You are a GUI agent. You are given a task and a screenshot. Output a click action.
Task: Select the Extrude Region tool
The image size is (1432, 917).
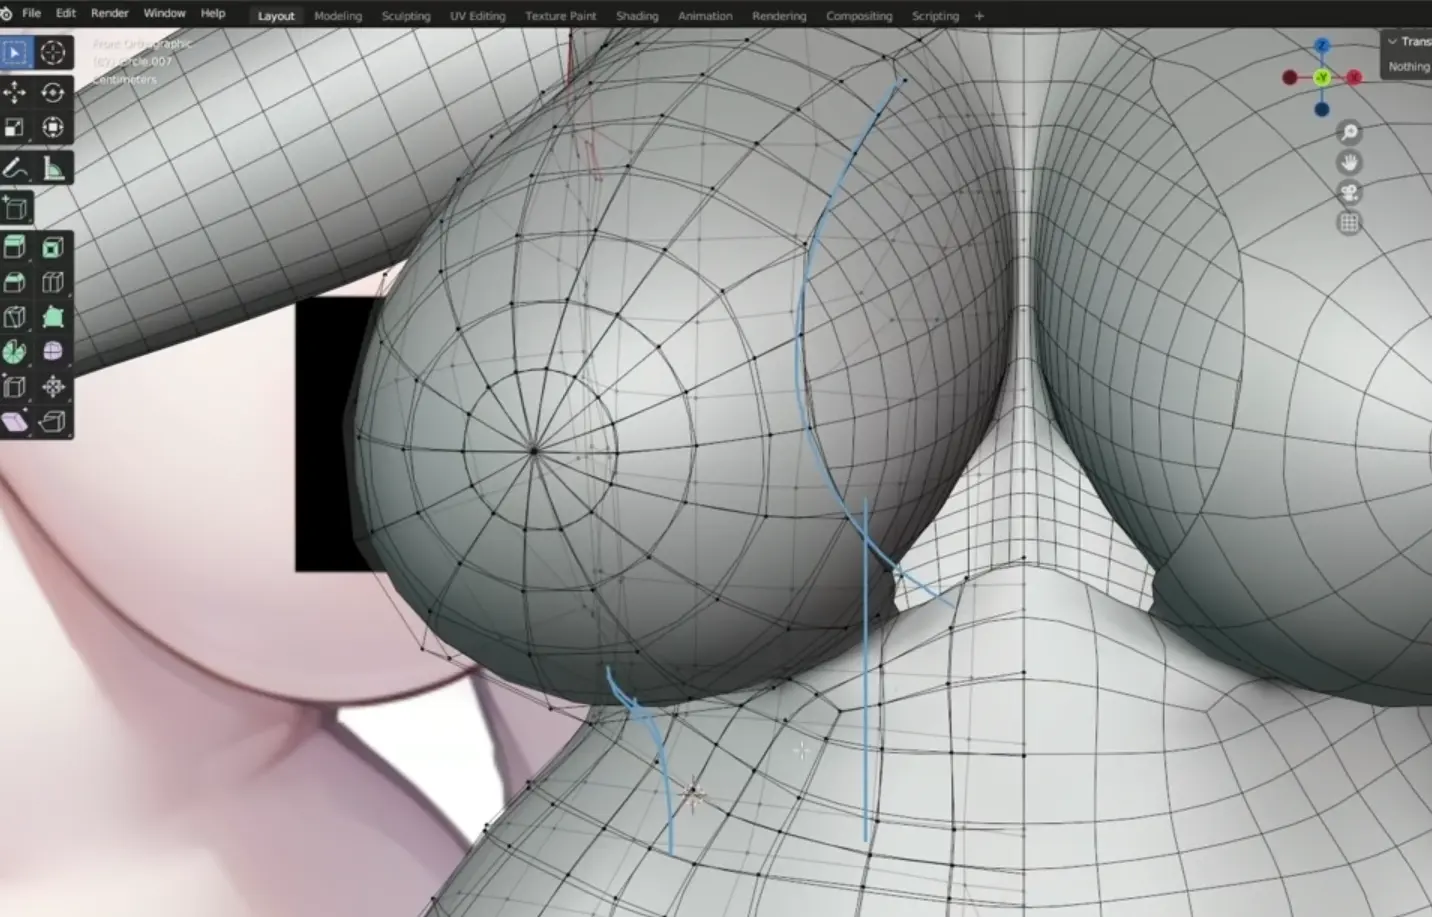(15, 247)
